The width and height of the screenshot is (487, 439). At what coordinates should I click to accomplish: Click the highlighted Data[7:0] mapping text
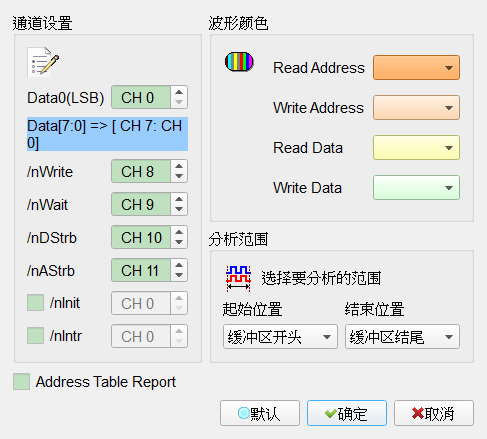[x=107, y=134]
